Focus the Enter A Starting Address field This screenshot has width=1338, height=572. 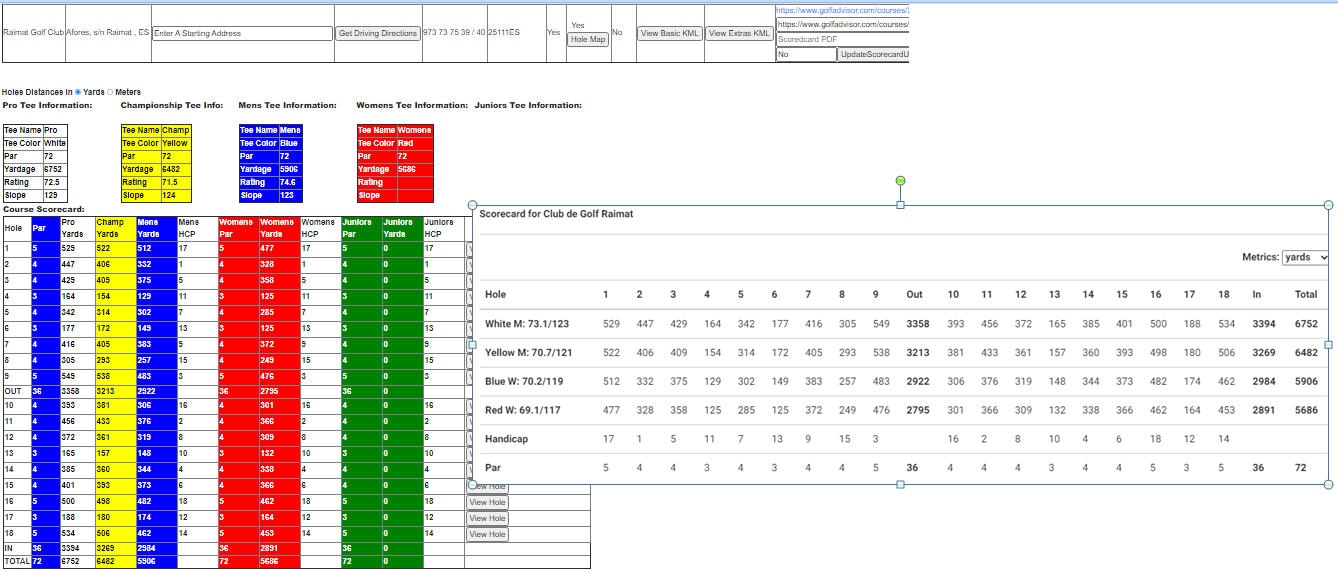click(x=243, y=33)
